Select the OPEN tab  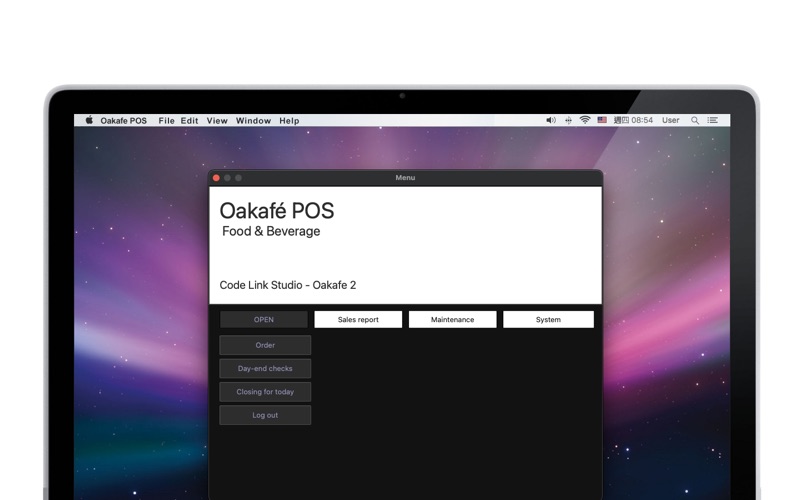(x=264, y=319)
